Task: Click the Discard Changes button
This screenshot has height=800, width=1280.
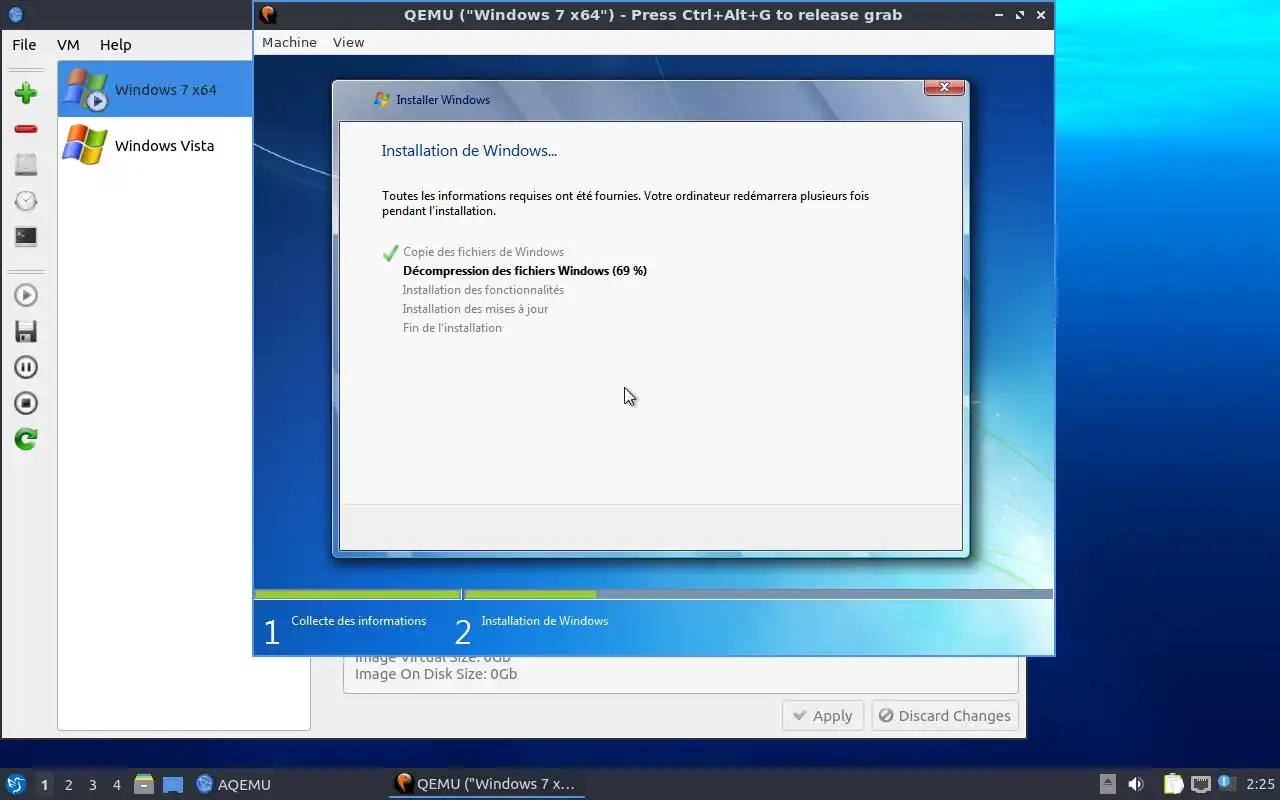Action: click(x=945, y=716)
